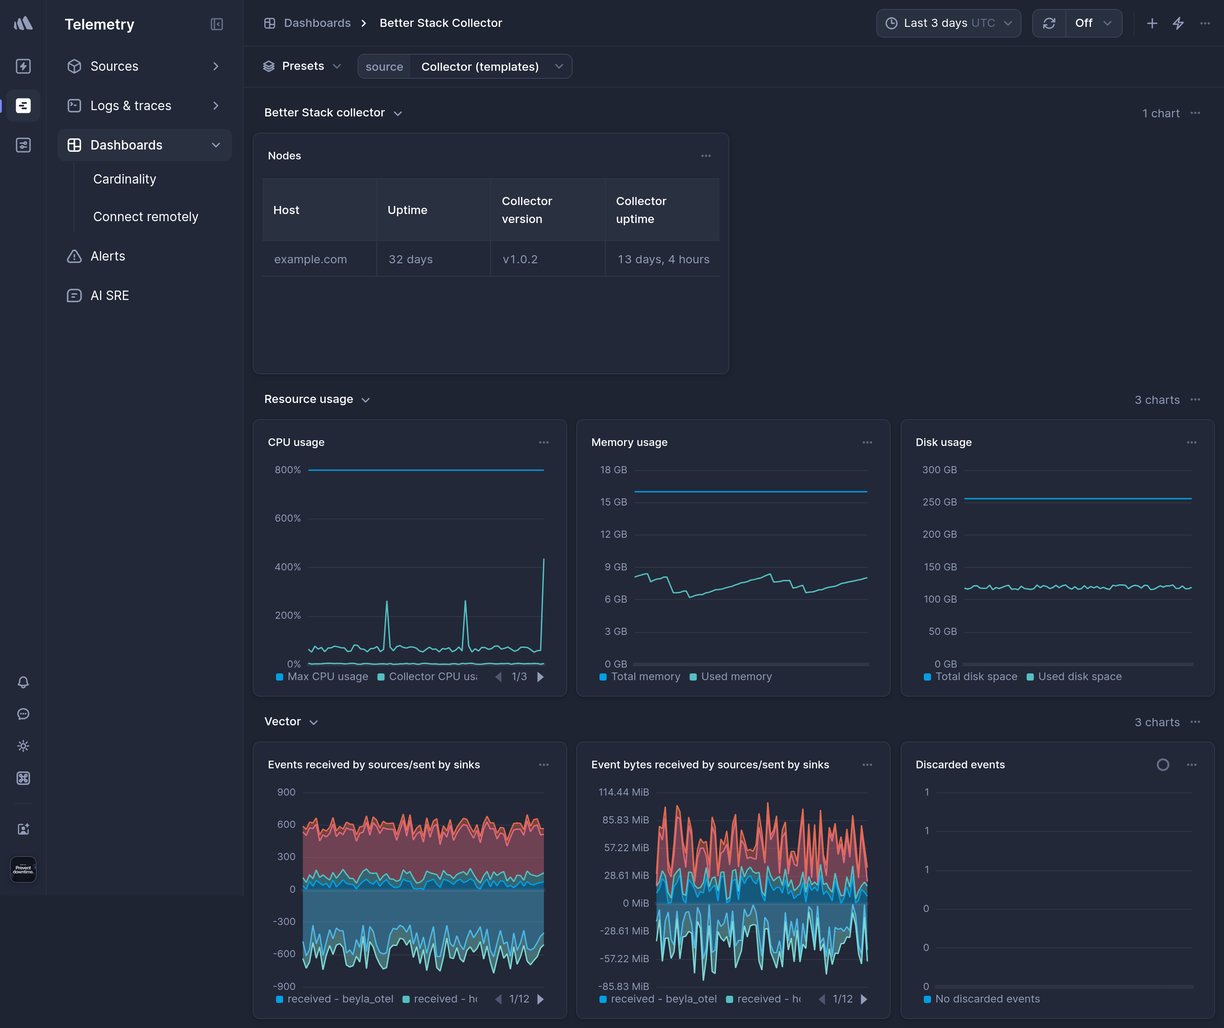
Task: Toggle received - beyla_otel series in Event bytes chart
Action: tap(658, 999)
